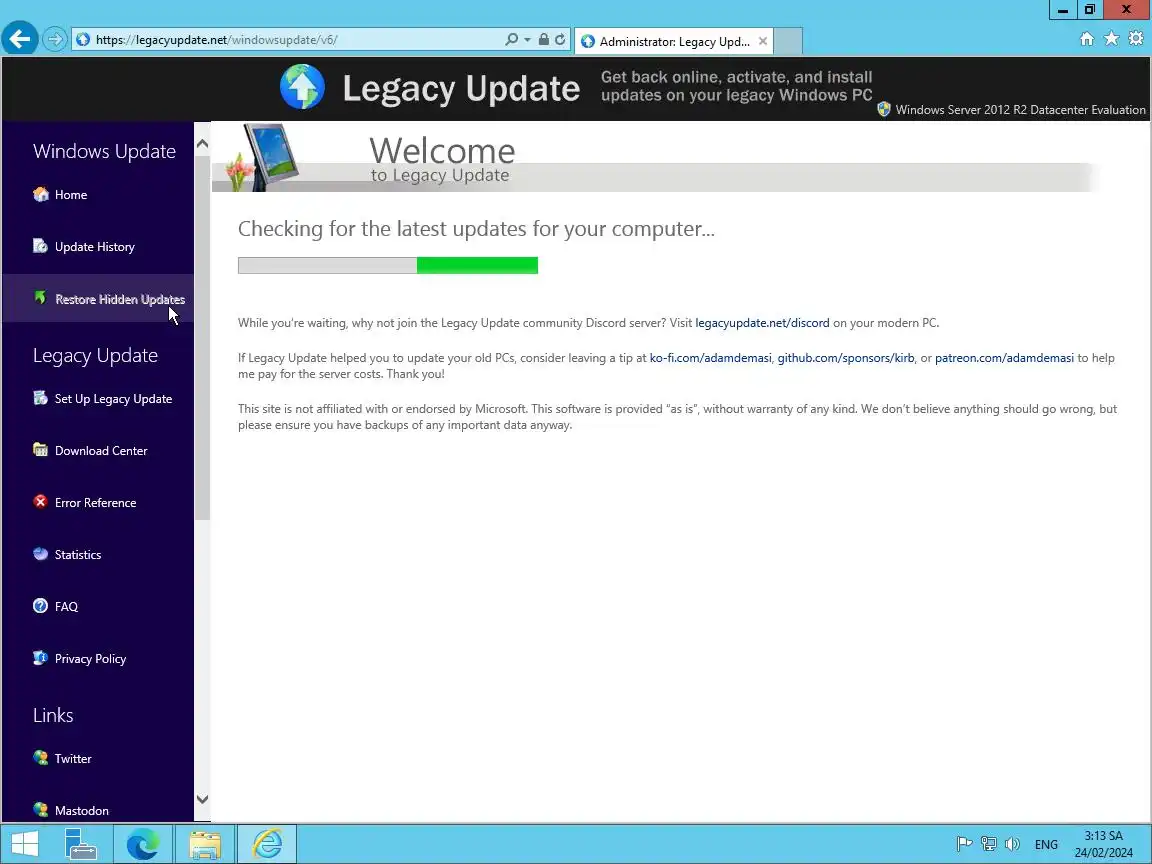Open a new blank browser tab
Viewport: 1152px width, 864px height.
788,41
